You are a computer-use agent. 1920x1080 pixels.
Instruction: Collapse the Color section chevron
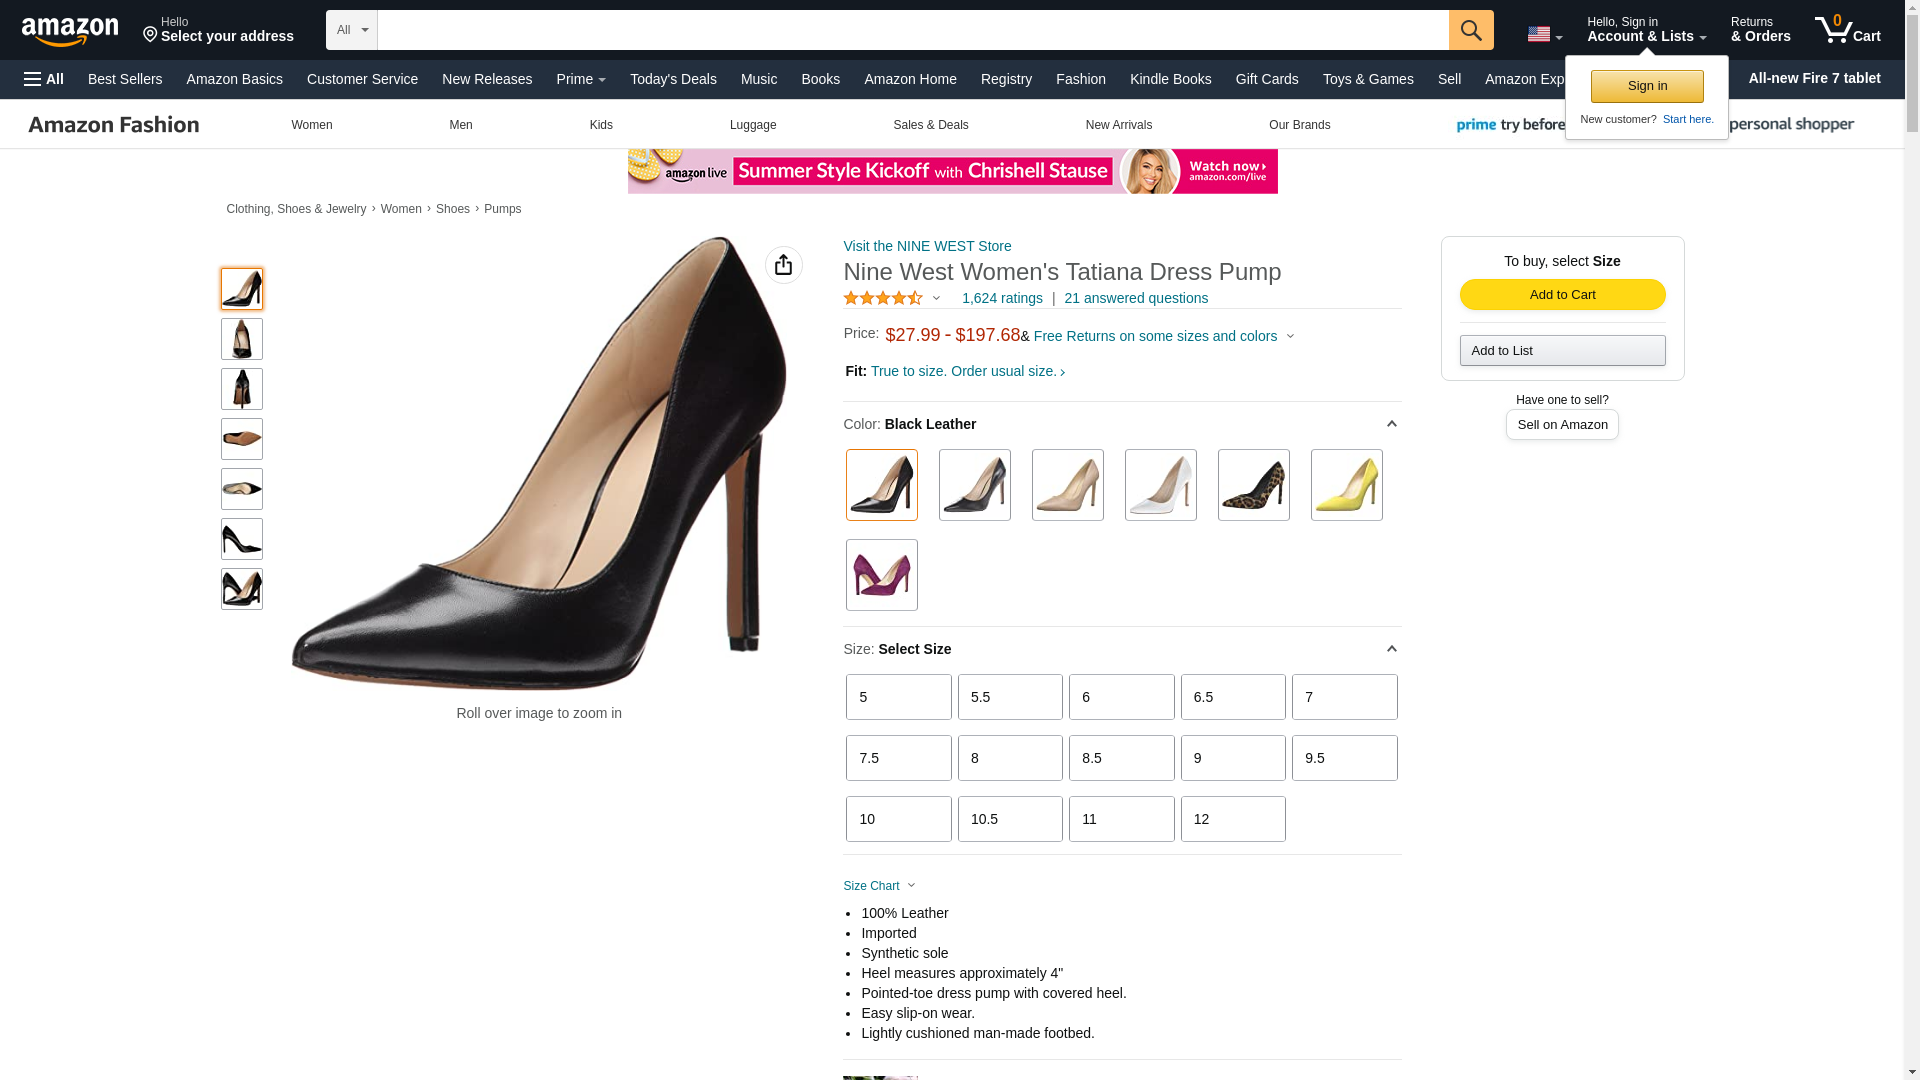click(x=1391, y=424)
